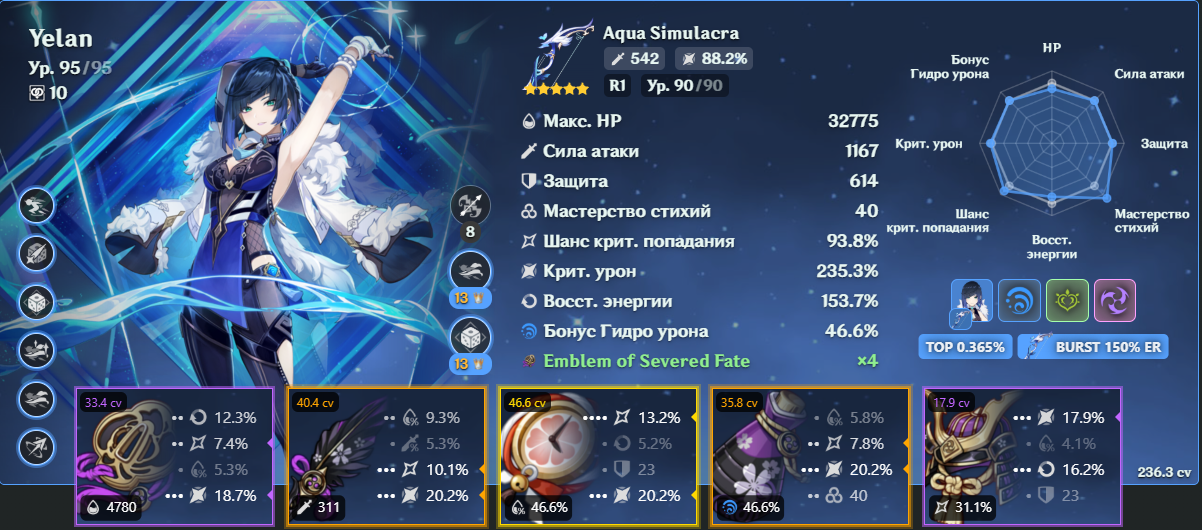Click the bottom bow constellation icon
The height and width of the screenshot is (530, 1202).
pyautogui.click(x=37, y=447)
